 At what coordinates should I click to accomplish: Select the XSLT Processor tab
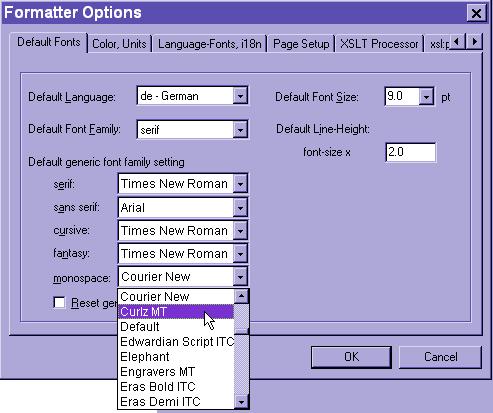point(379,44)
